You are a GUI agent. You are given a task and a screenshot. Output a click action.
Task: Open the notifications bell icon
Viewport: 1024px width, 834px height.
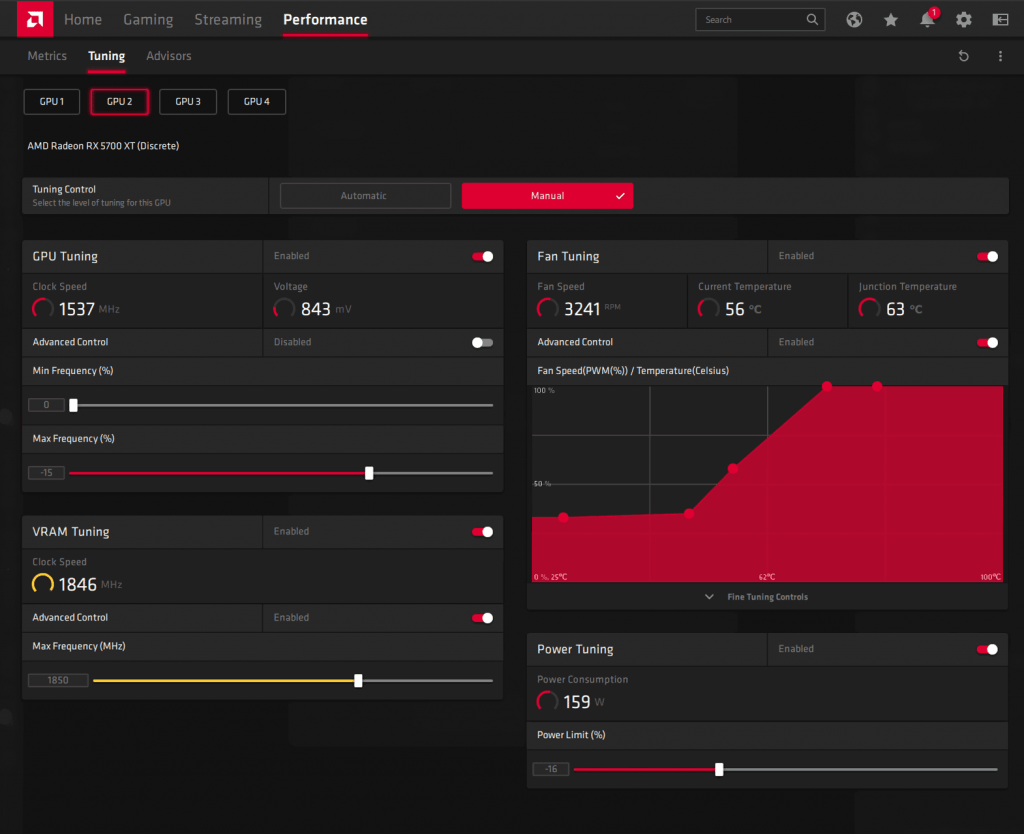coord(927,20)
